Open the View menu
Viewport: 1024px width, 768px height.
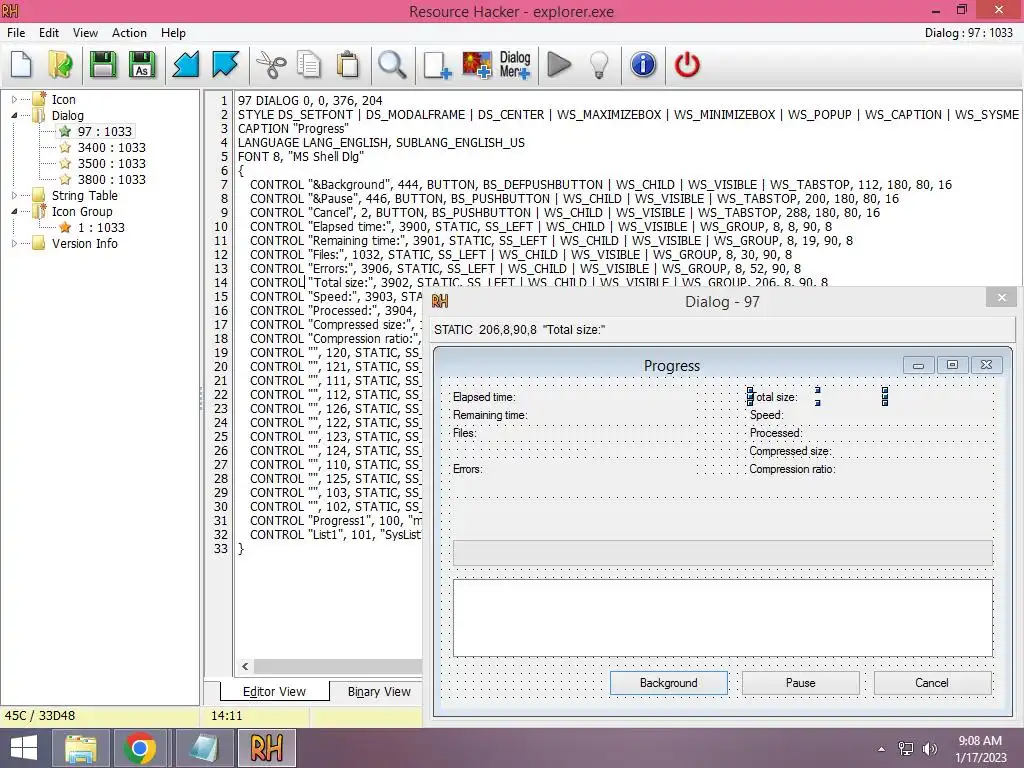pos(85,33)
